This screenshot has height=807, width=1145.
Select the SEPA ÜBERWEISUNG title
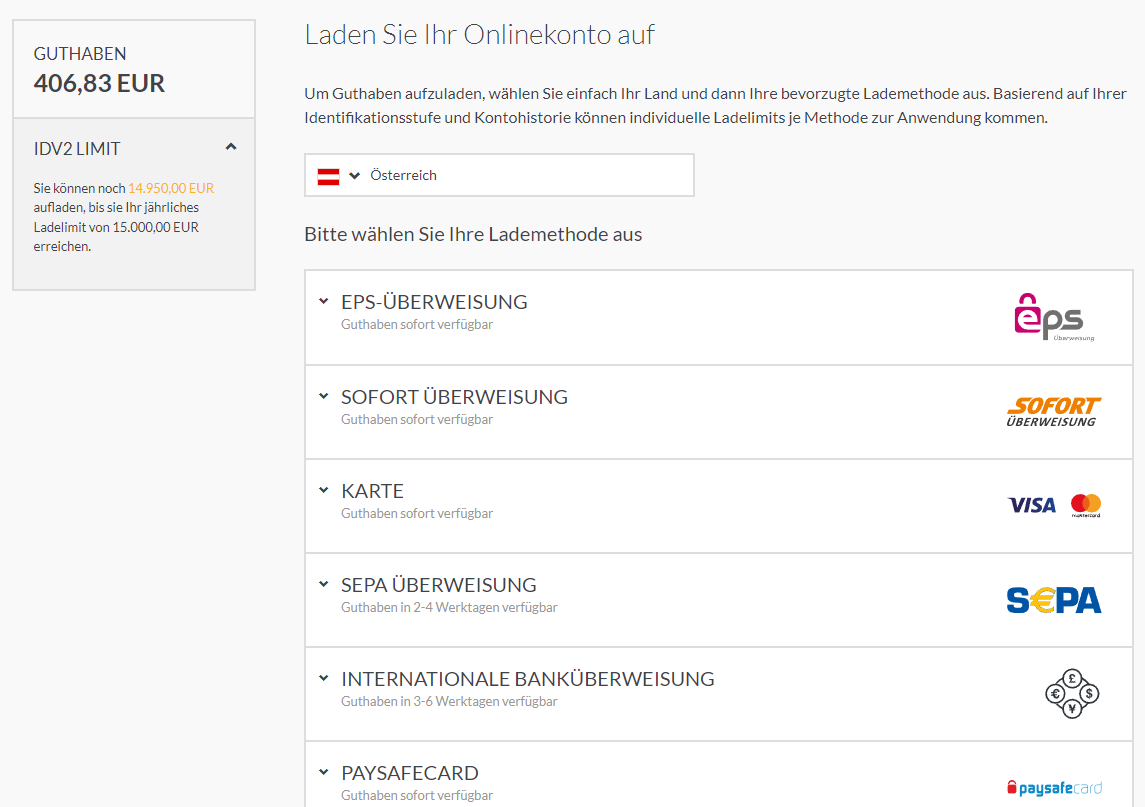pyautogui.click(x=439, y=585)
